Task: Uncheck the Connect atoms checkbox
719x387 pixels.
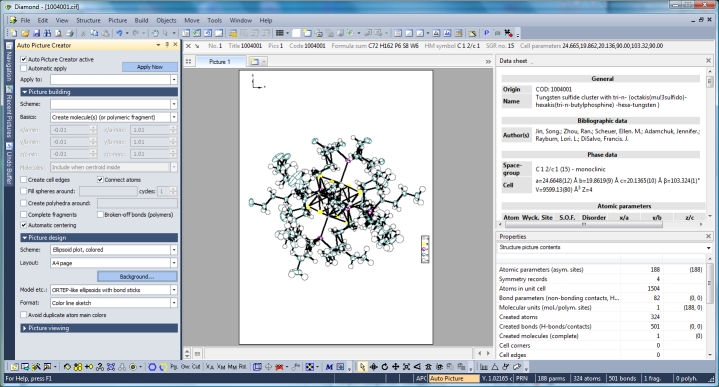Action: coord(100,180)
